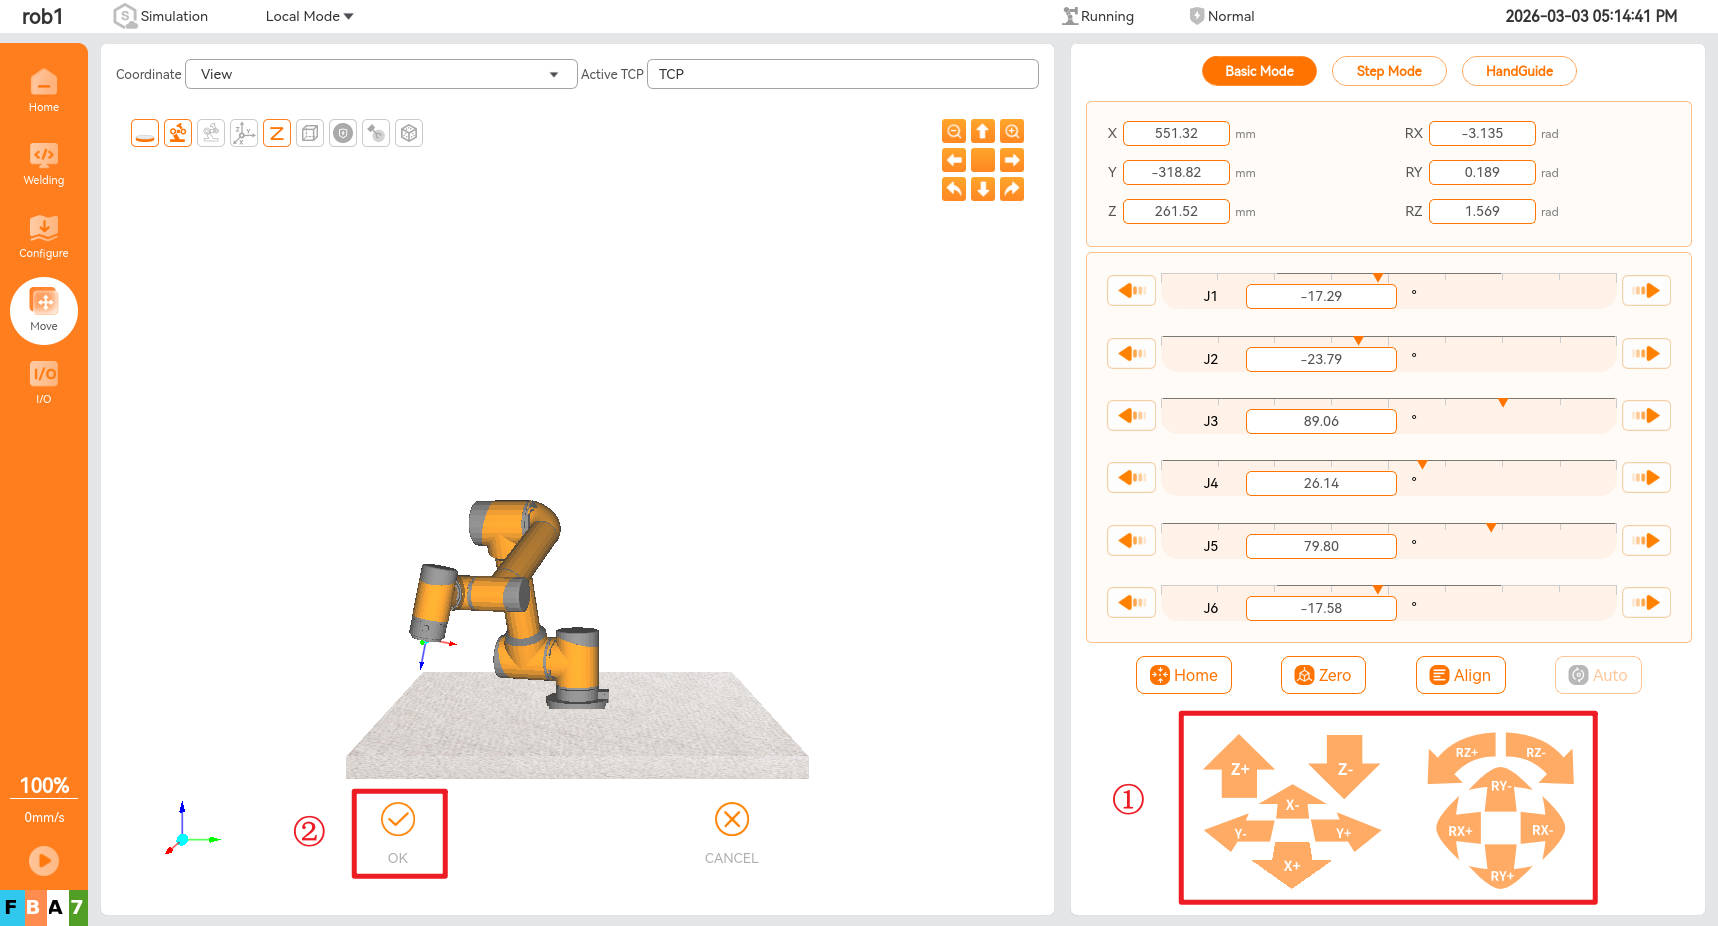Image resolution: width=1718 pixels, height=926 pixels.
Task: Open the Active TCP selector
Action: click(x=842, y=74)
